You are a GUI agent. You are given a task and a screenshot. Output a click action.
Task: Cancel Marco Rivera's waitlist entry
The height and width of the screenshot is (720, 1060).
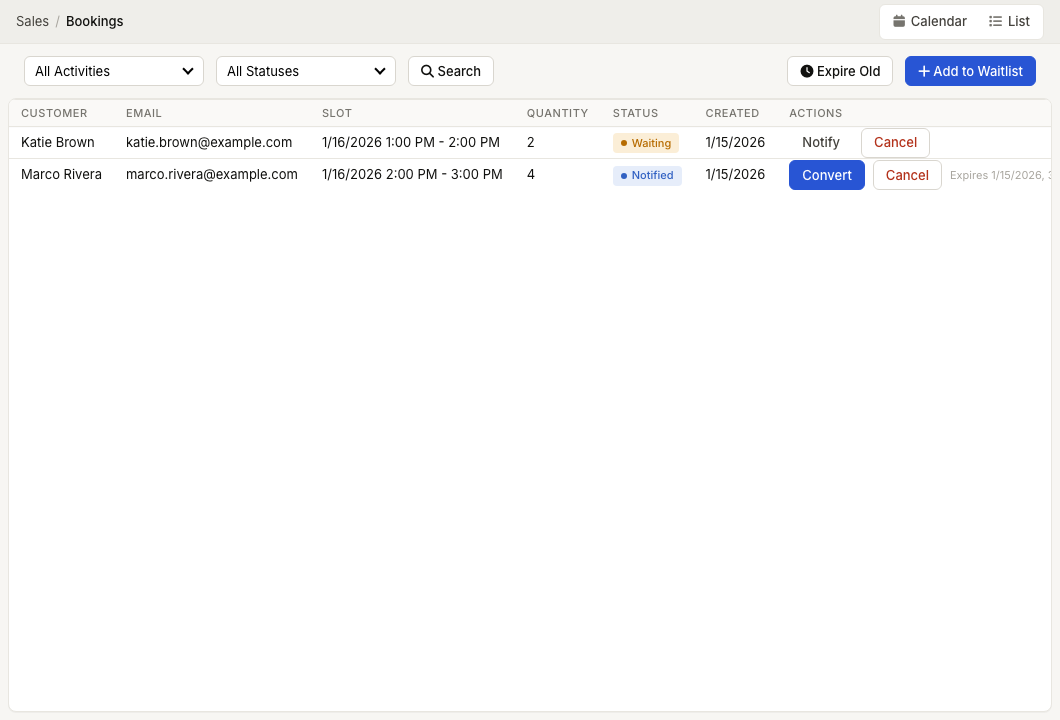point(907,175)
